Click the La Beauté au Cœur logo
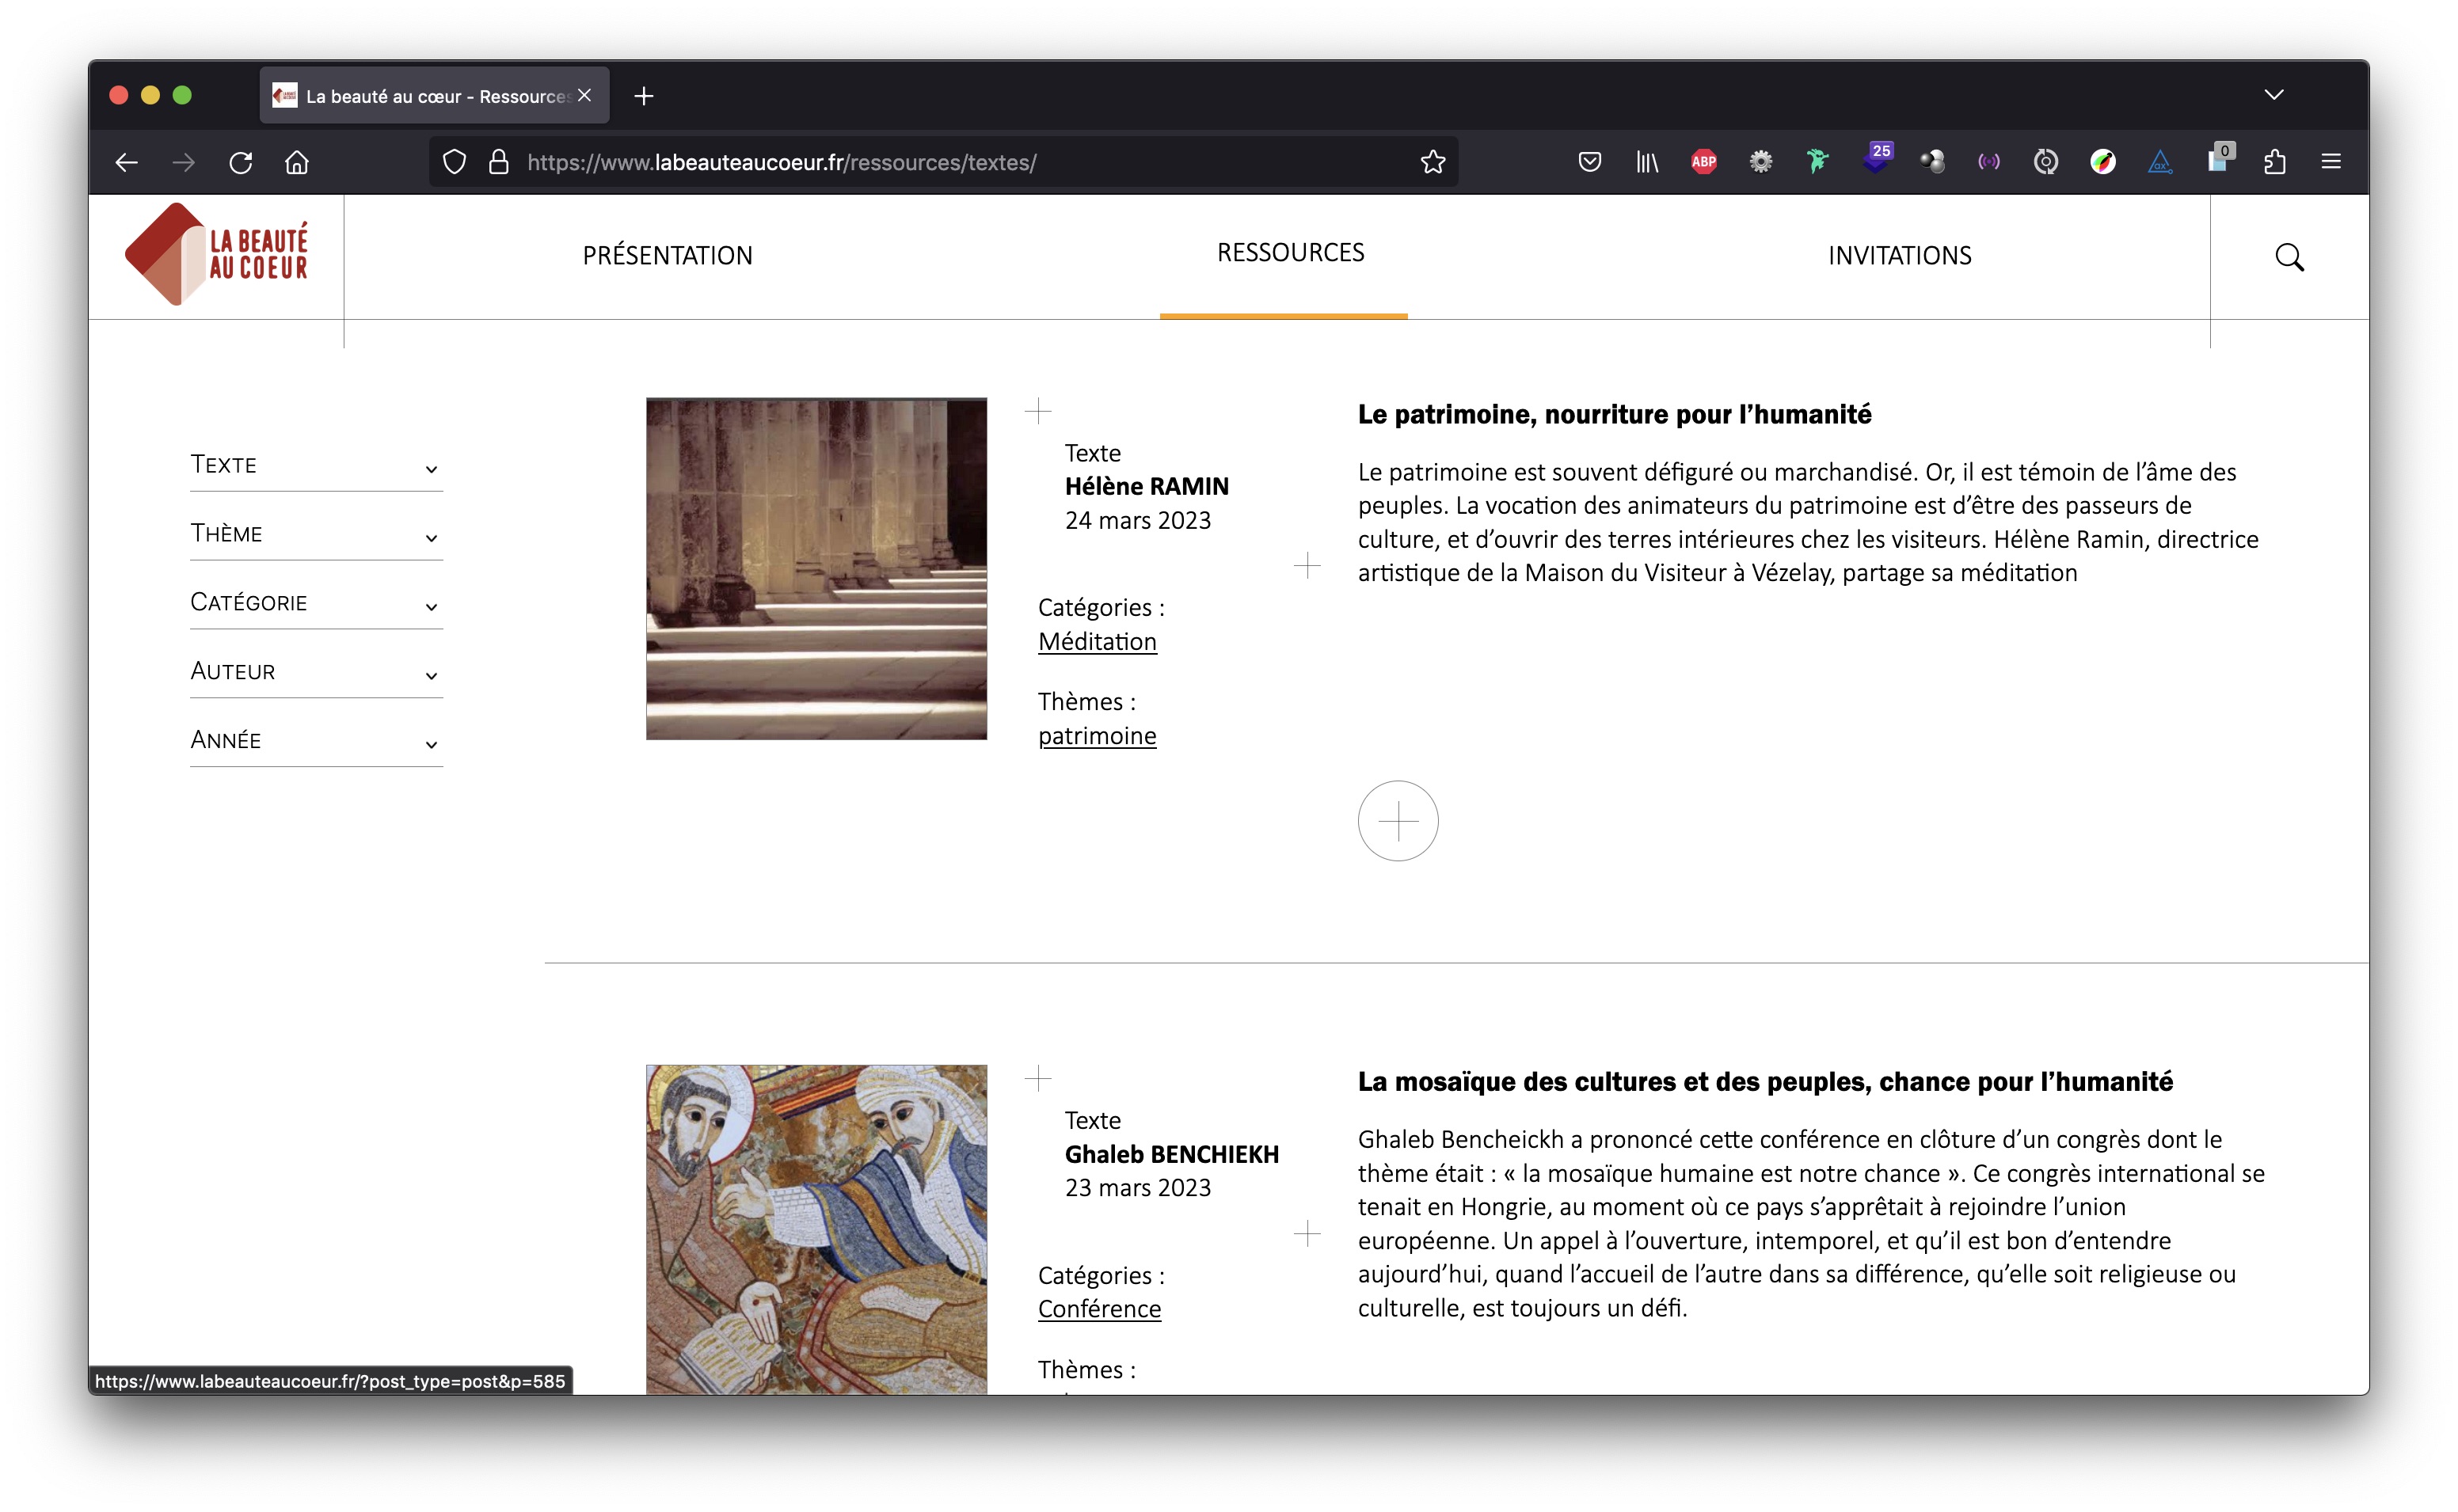Screen dimensions: 2458x1512 click(216, 254)
